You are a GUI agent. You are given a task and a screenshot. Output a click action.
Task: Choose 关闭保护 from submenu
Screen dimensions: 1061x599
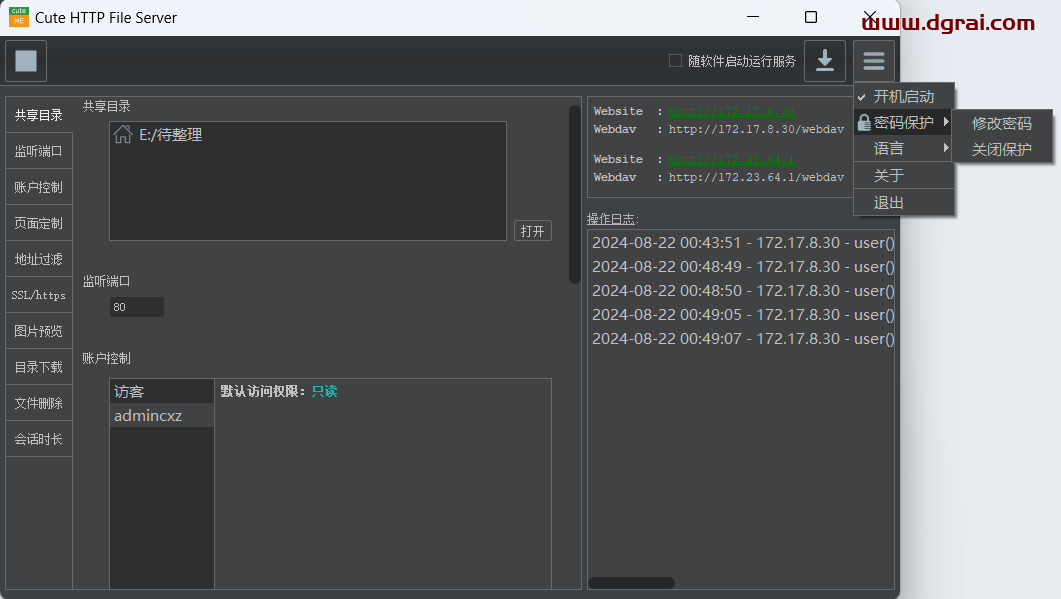1001,150
